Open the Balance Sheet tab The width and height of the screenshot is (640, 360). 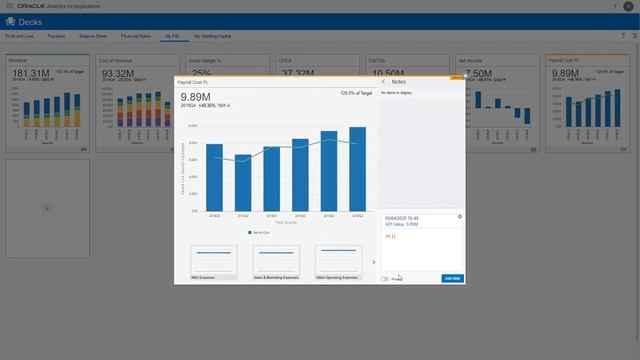point(93,36)
